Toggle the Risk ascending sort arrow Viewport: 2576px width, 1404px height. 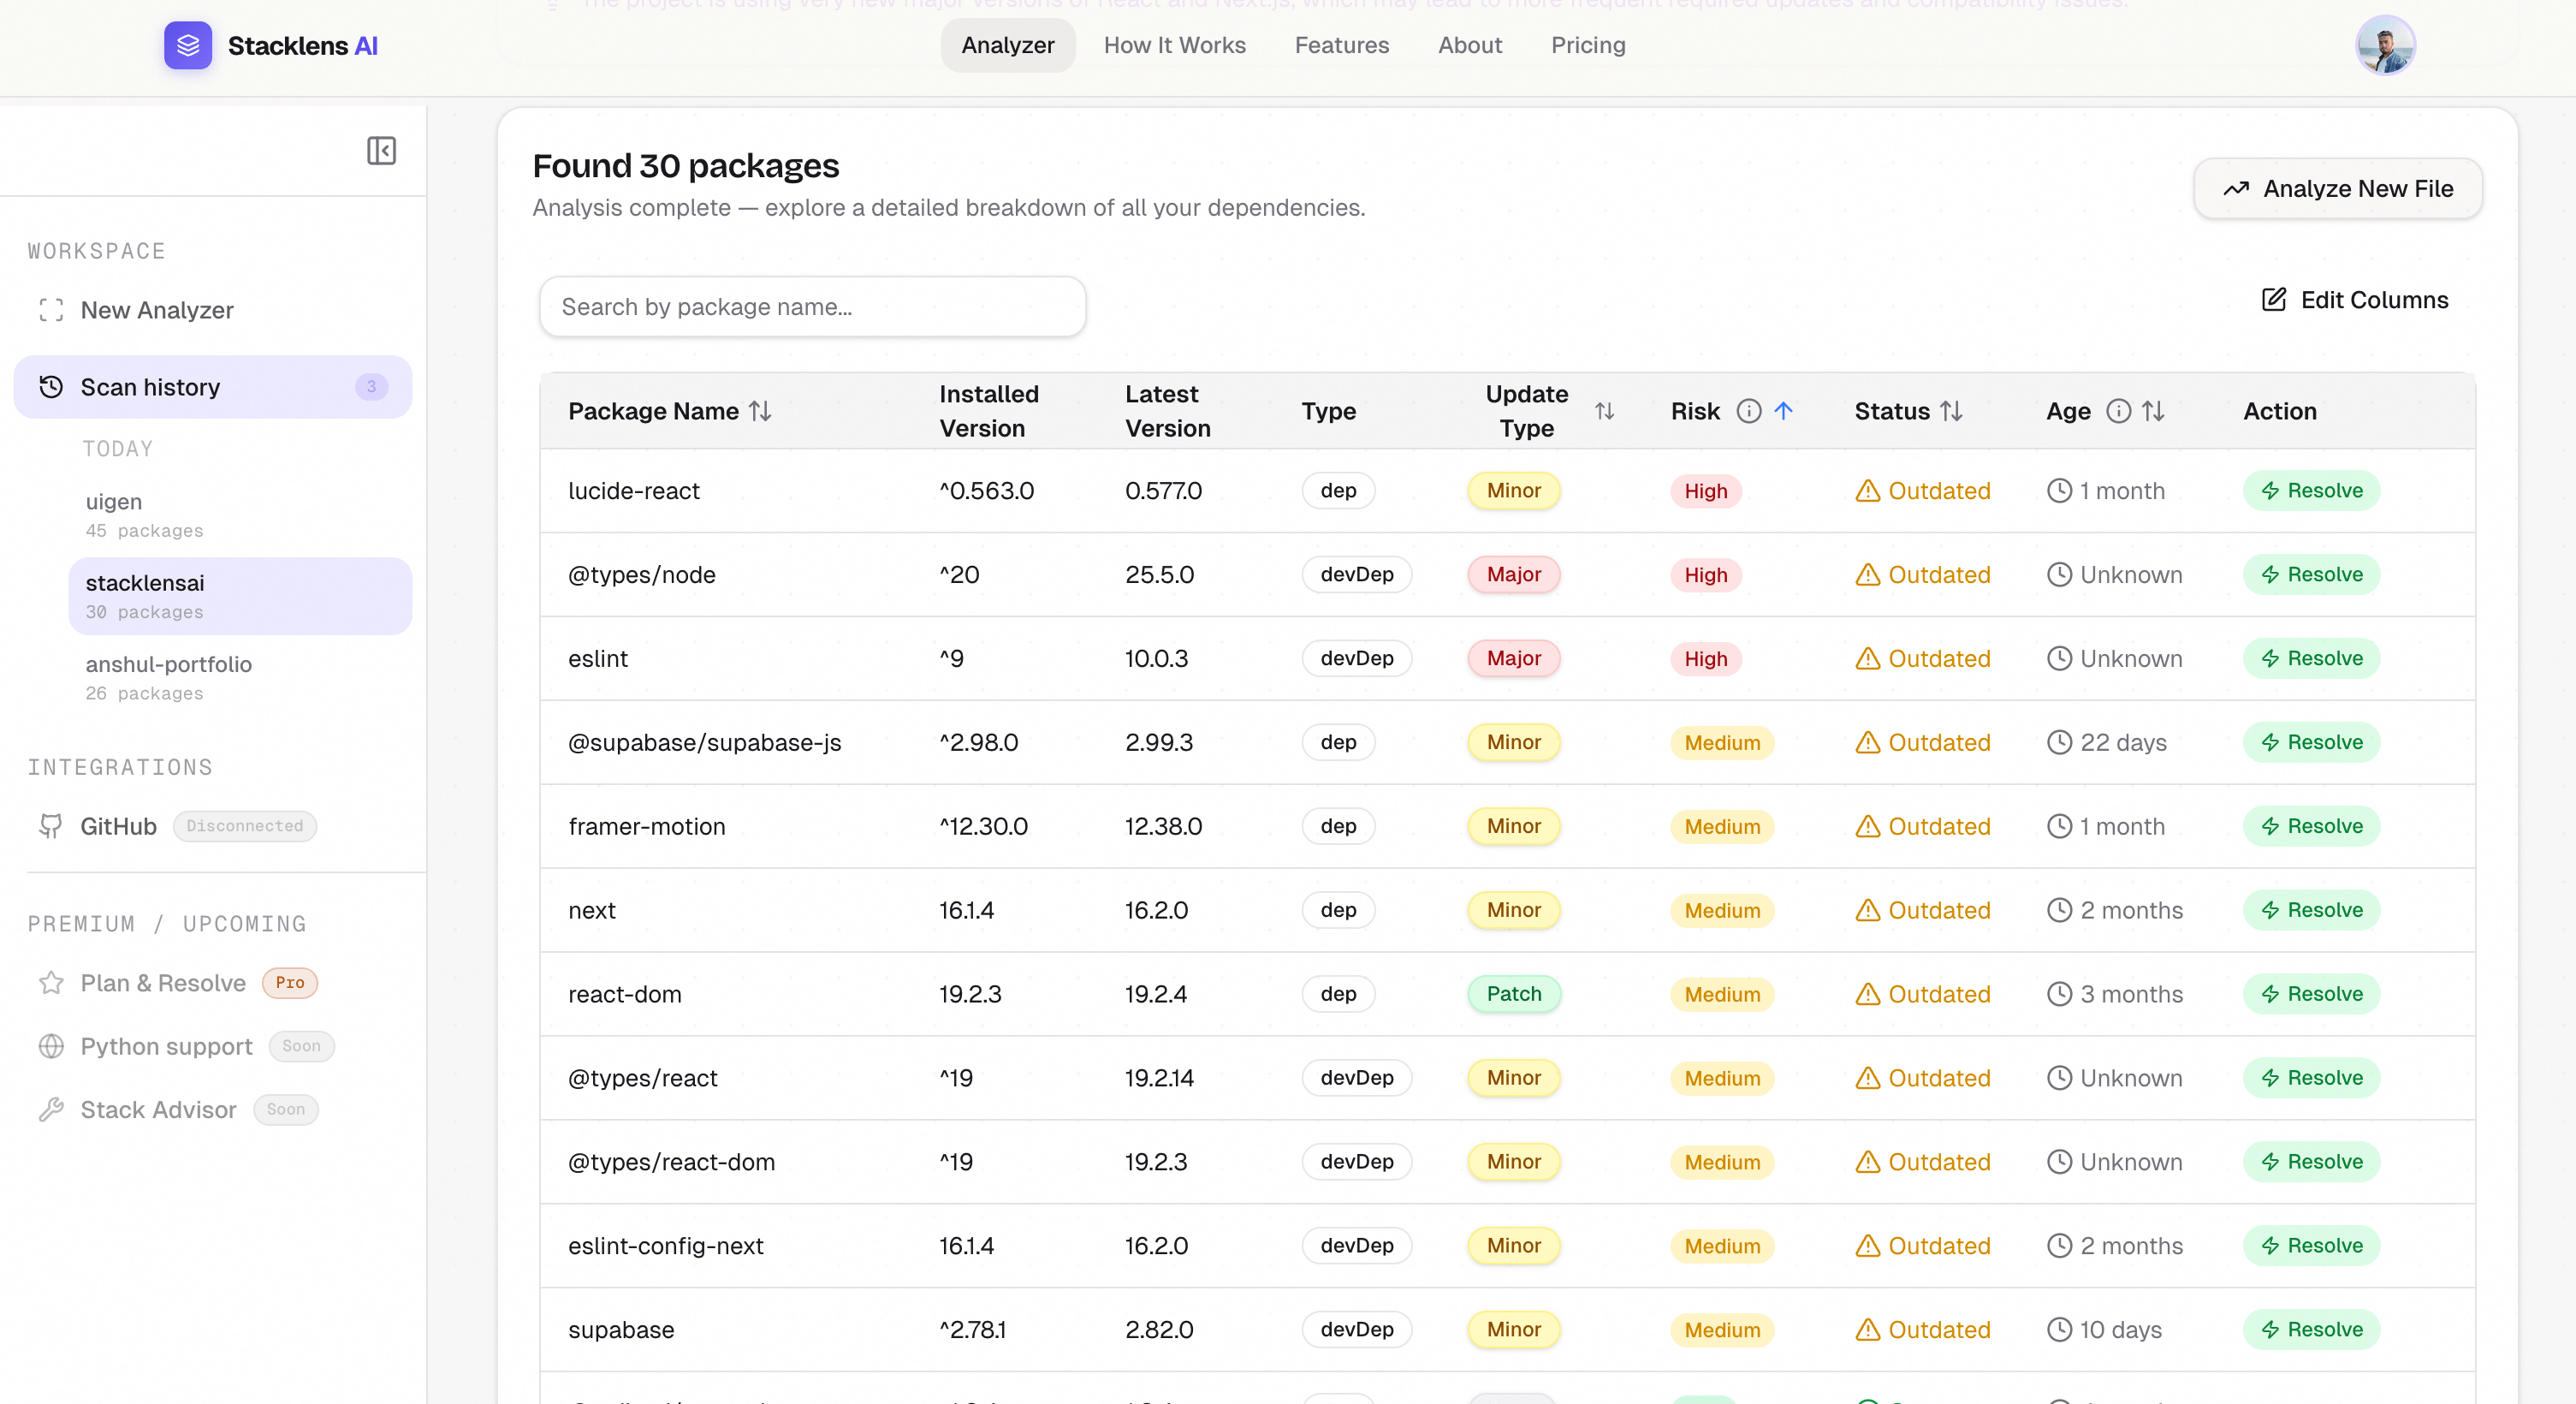[1783, 411]
